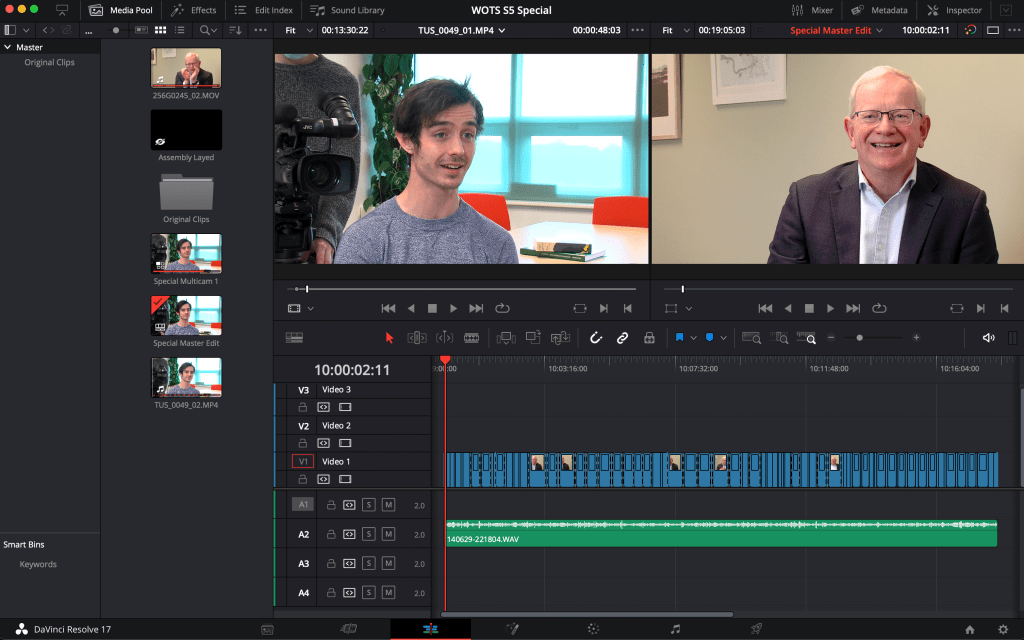Solo audio track A1
The image size is (1024, 640).
[369, 505]
